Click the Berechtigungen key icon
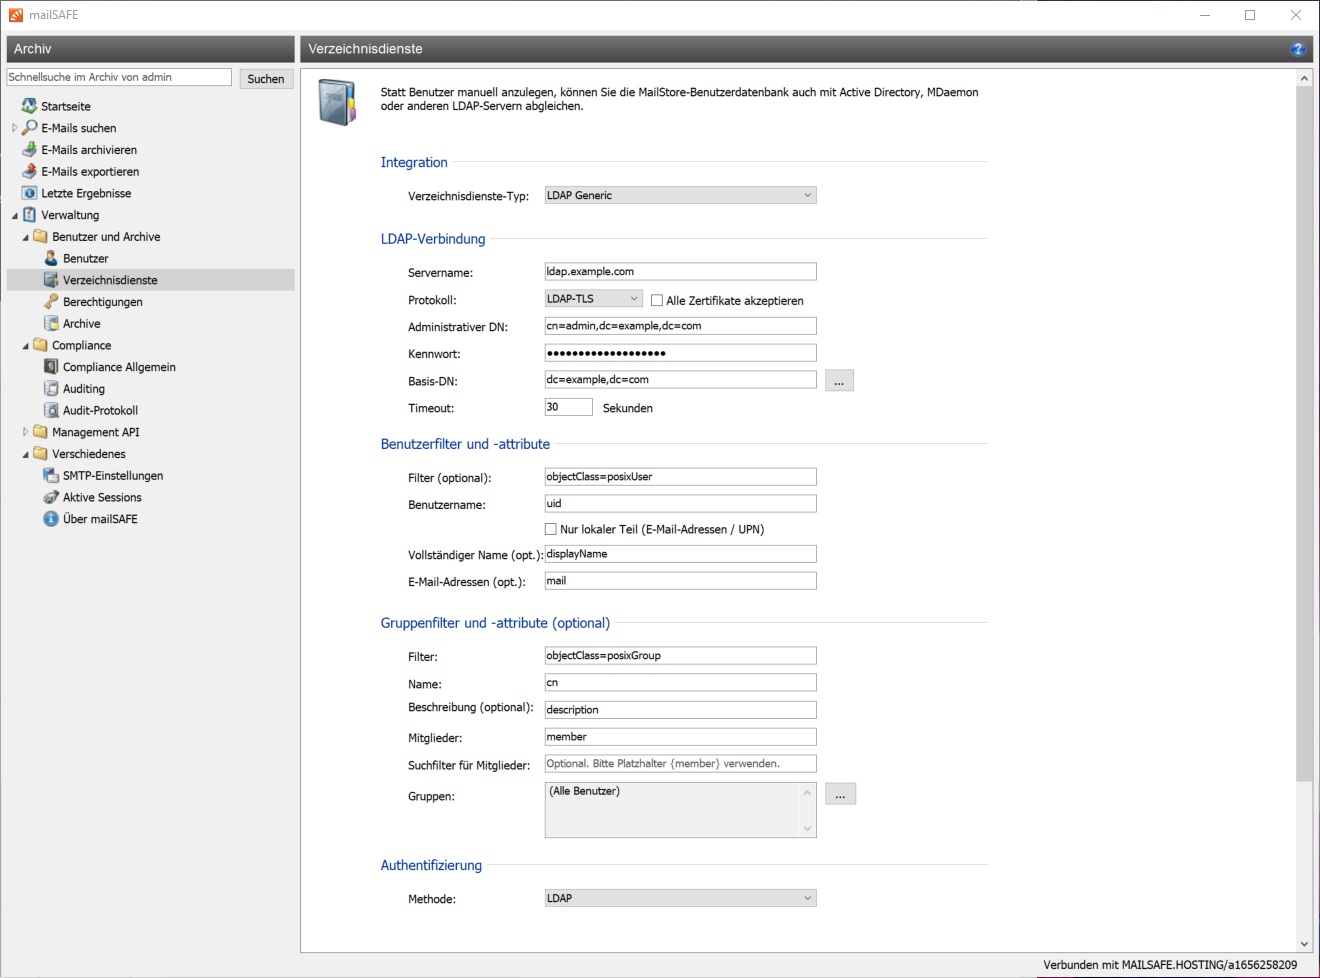 tap(51, 302)
